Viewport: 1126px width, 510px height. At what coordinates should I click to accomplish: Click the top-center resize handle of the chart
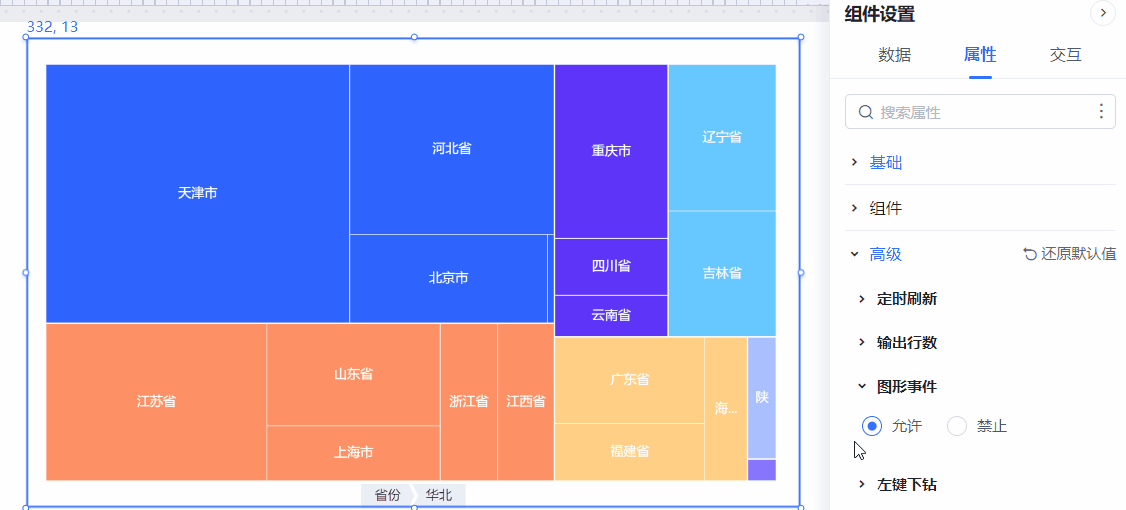coord(414,37)
